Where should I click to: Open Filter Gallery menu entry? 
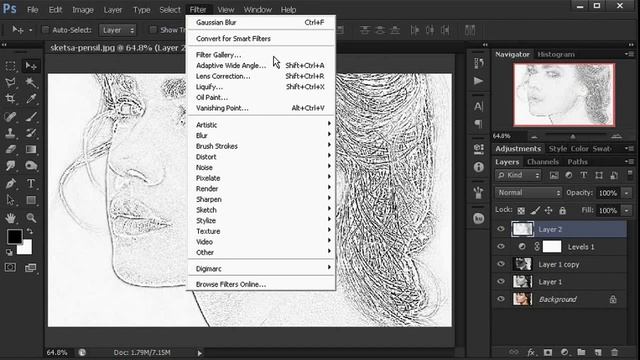[261, 55]
